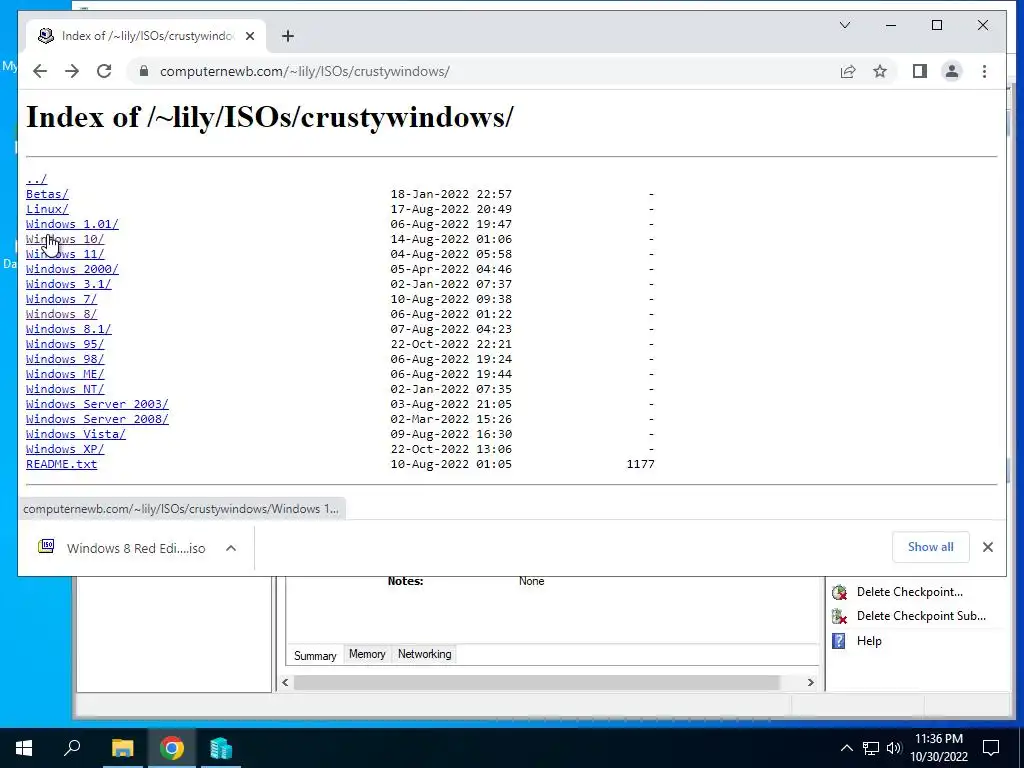Open the Windows 1.01/ folder
Image resolution: width=1024 pixels, height=768 pixels.
72,224
